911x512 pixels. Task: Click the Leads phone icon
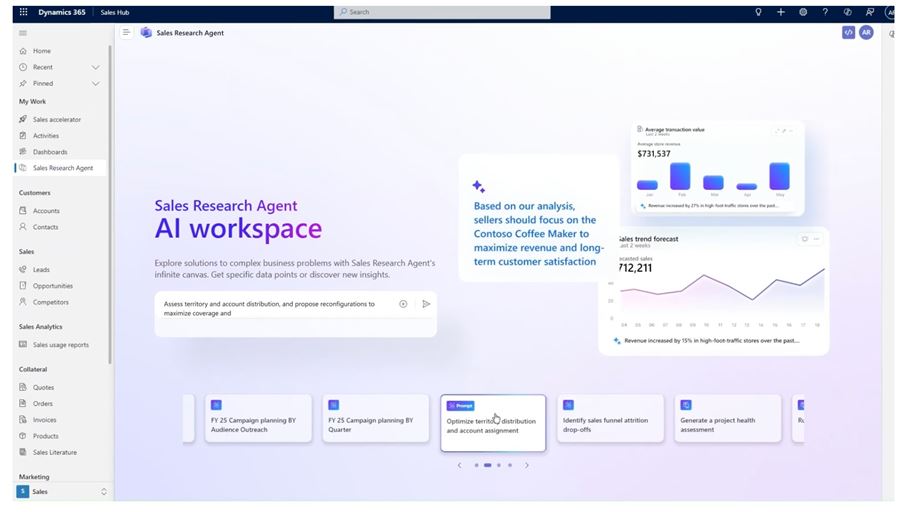(23, 269)
